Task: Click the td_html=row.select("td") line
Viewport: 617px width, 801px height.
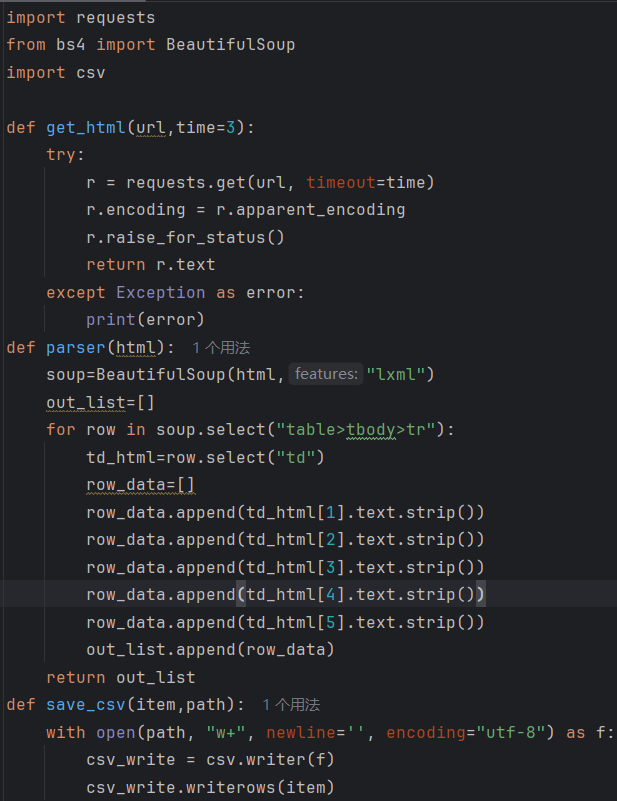Action: pos(205,457)
